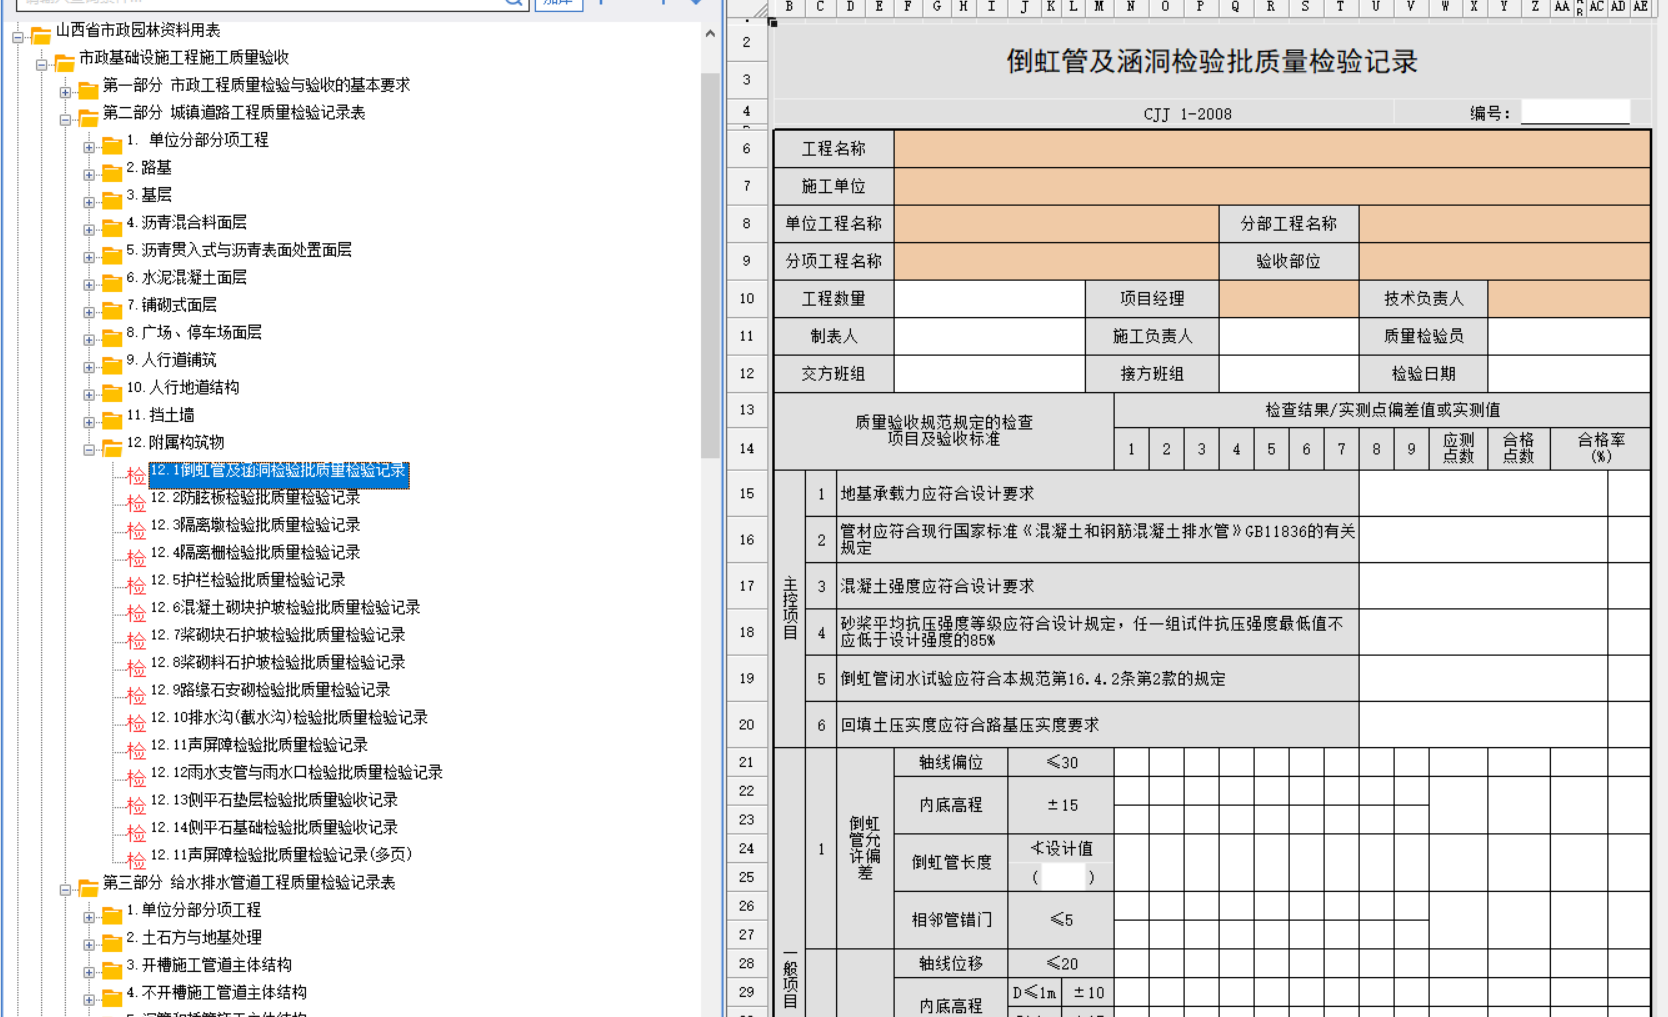Click the form title 倒虹管及涵洞检验批质量检验记录
This screenshot has height=1017, width=1668.
click(1212, 62)
